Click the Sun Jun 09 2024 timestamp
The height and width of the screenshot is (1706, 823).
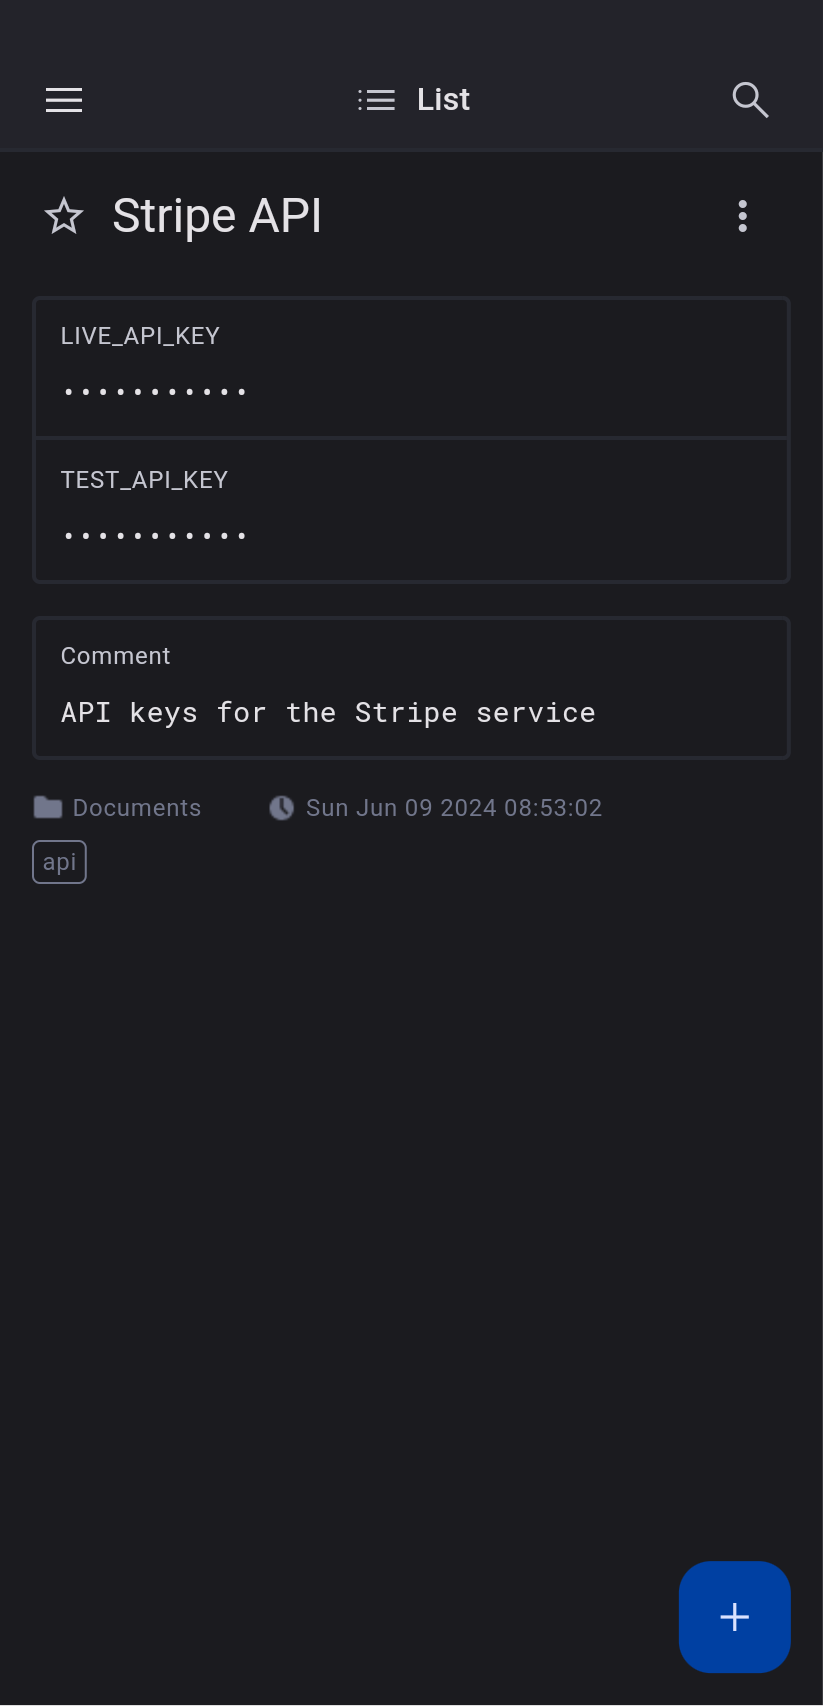454,808
